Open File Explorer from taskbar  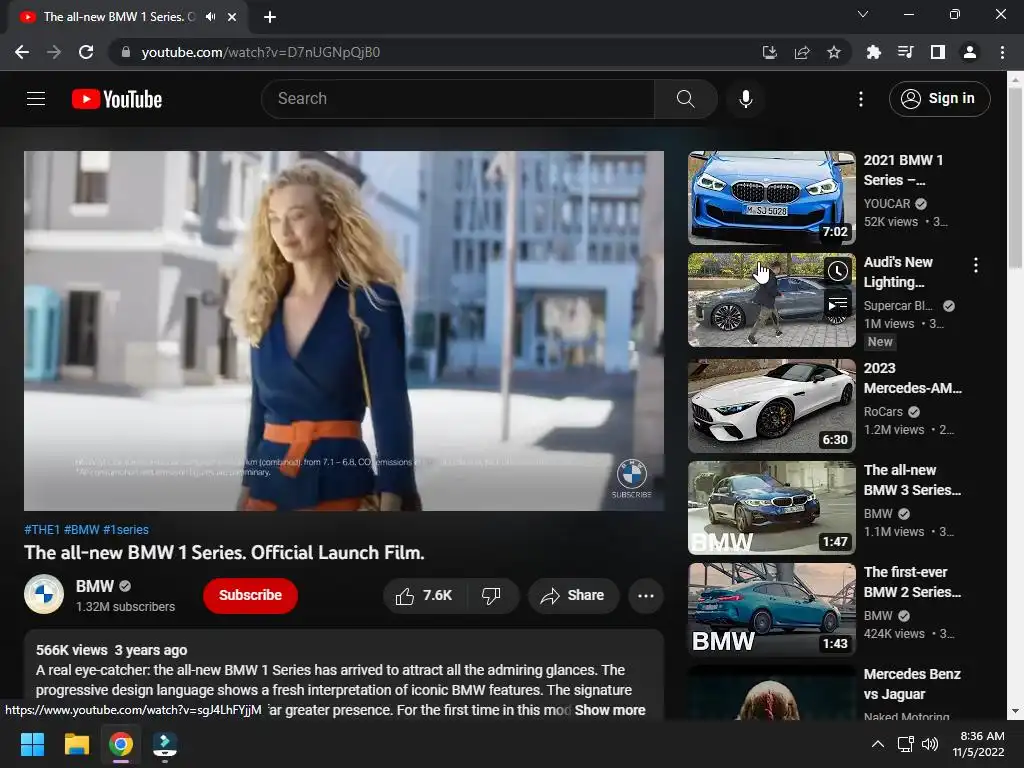click(76, 744)
